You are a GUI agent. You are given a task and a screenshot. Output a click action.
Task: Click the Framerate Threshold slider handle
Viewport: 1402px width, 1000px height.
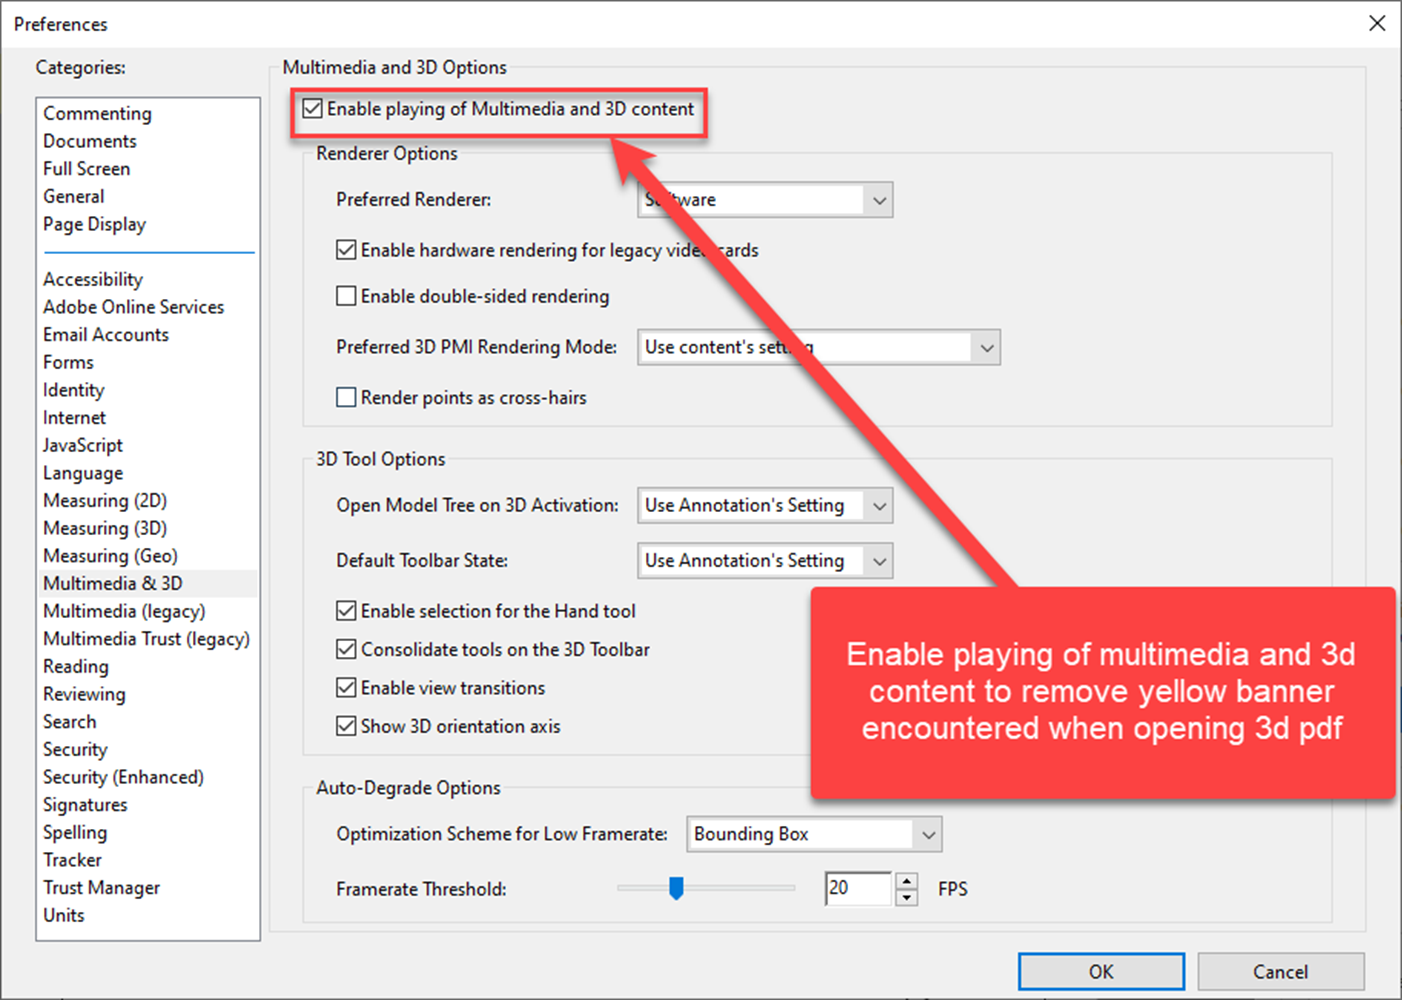coord(676,888)
